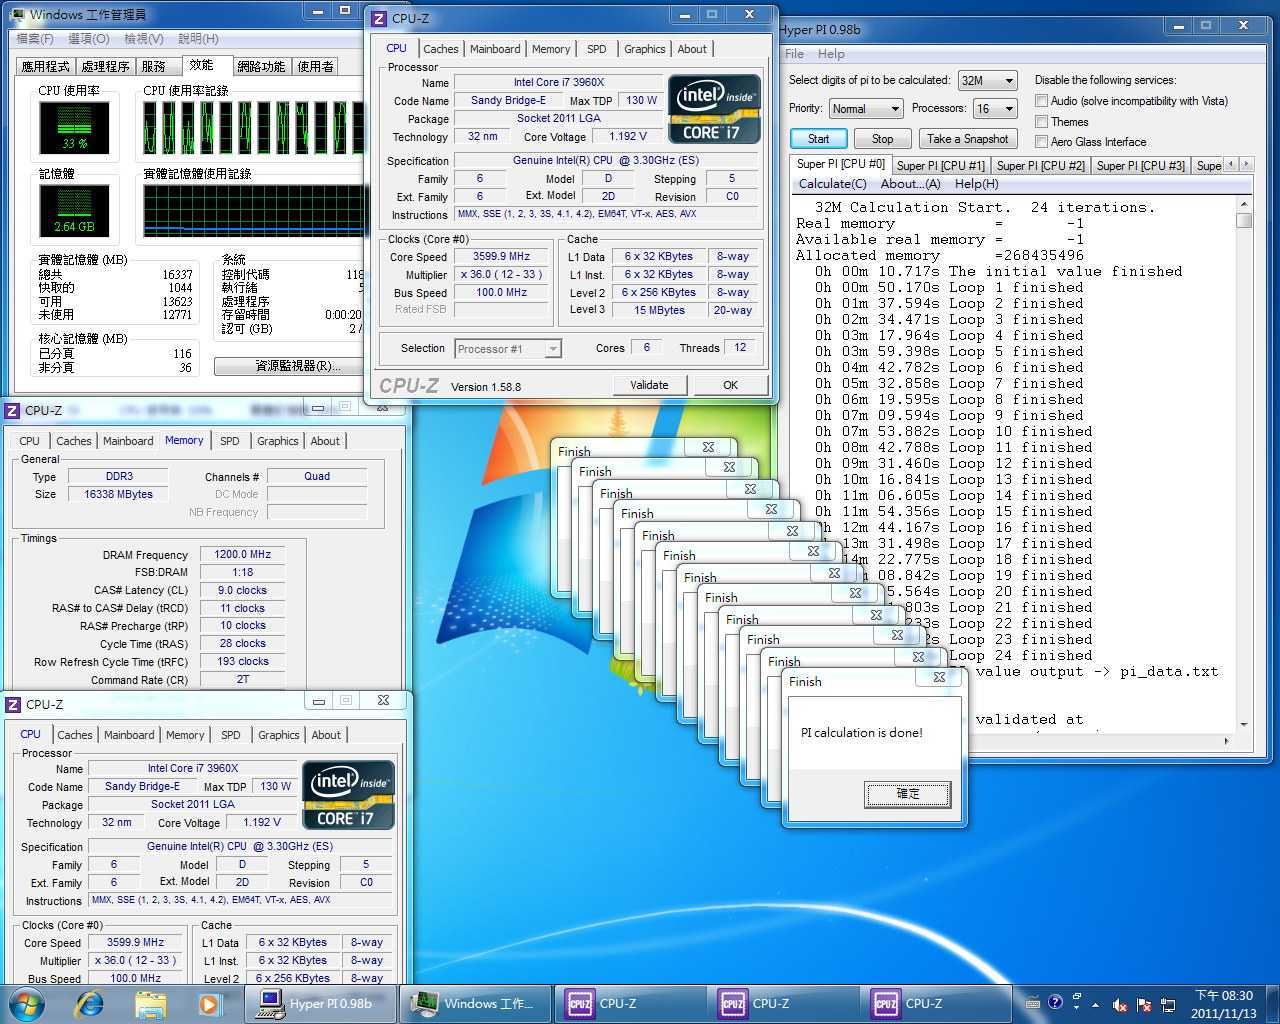1280x1024 pixels.
Task: Click Take a Snapshot button
Action: pyautogui.click(x=968, y=139)
